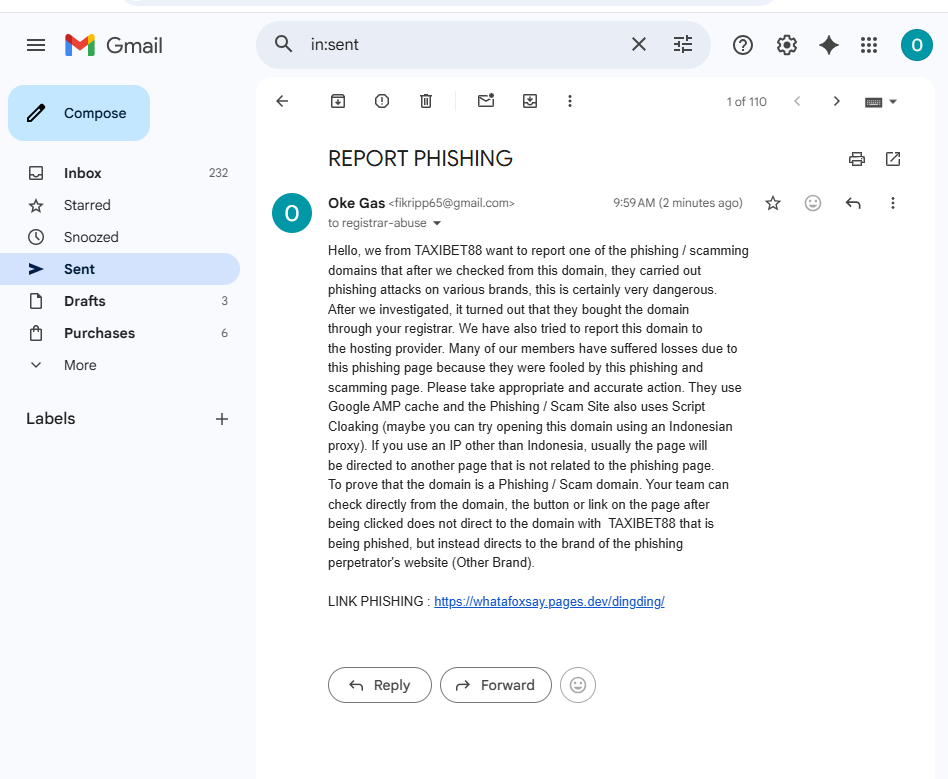Open the Gemini sparkle icon
Screen dimensions: 948x779
click(x=828, y=45)
